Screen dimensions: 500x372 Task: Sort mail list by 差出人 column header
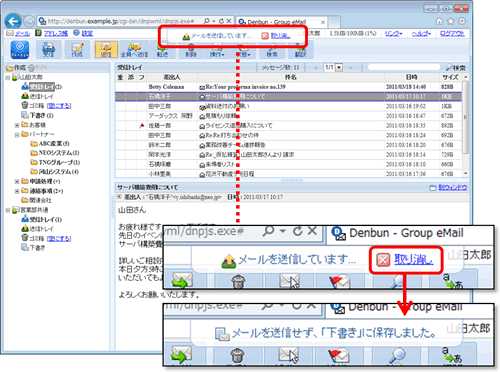click(172, 77)
